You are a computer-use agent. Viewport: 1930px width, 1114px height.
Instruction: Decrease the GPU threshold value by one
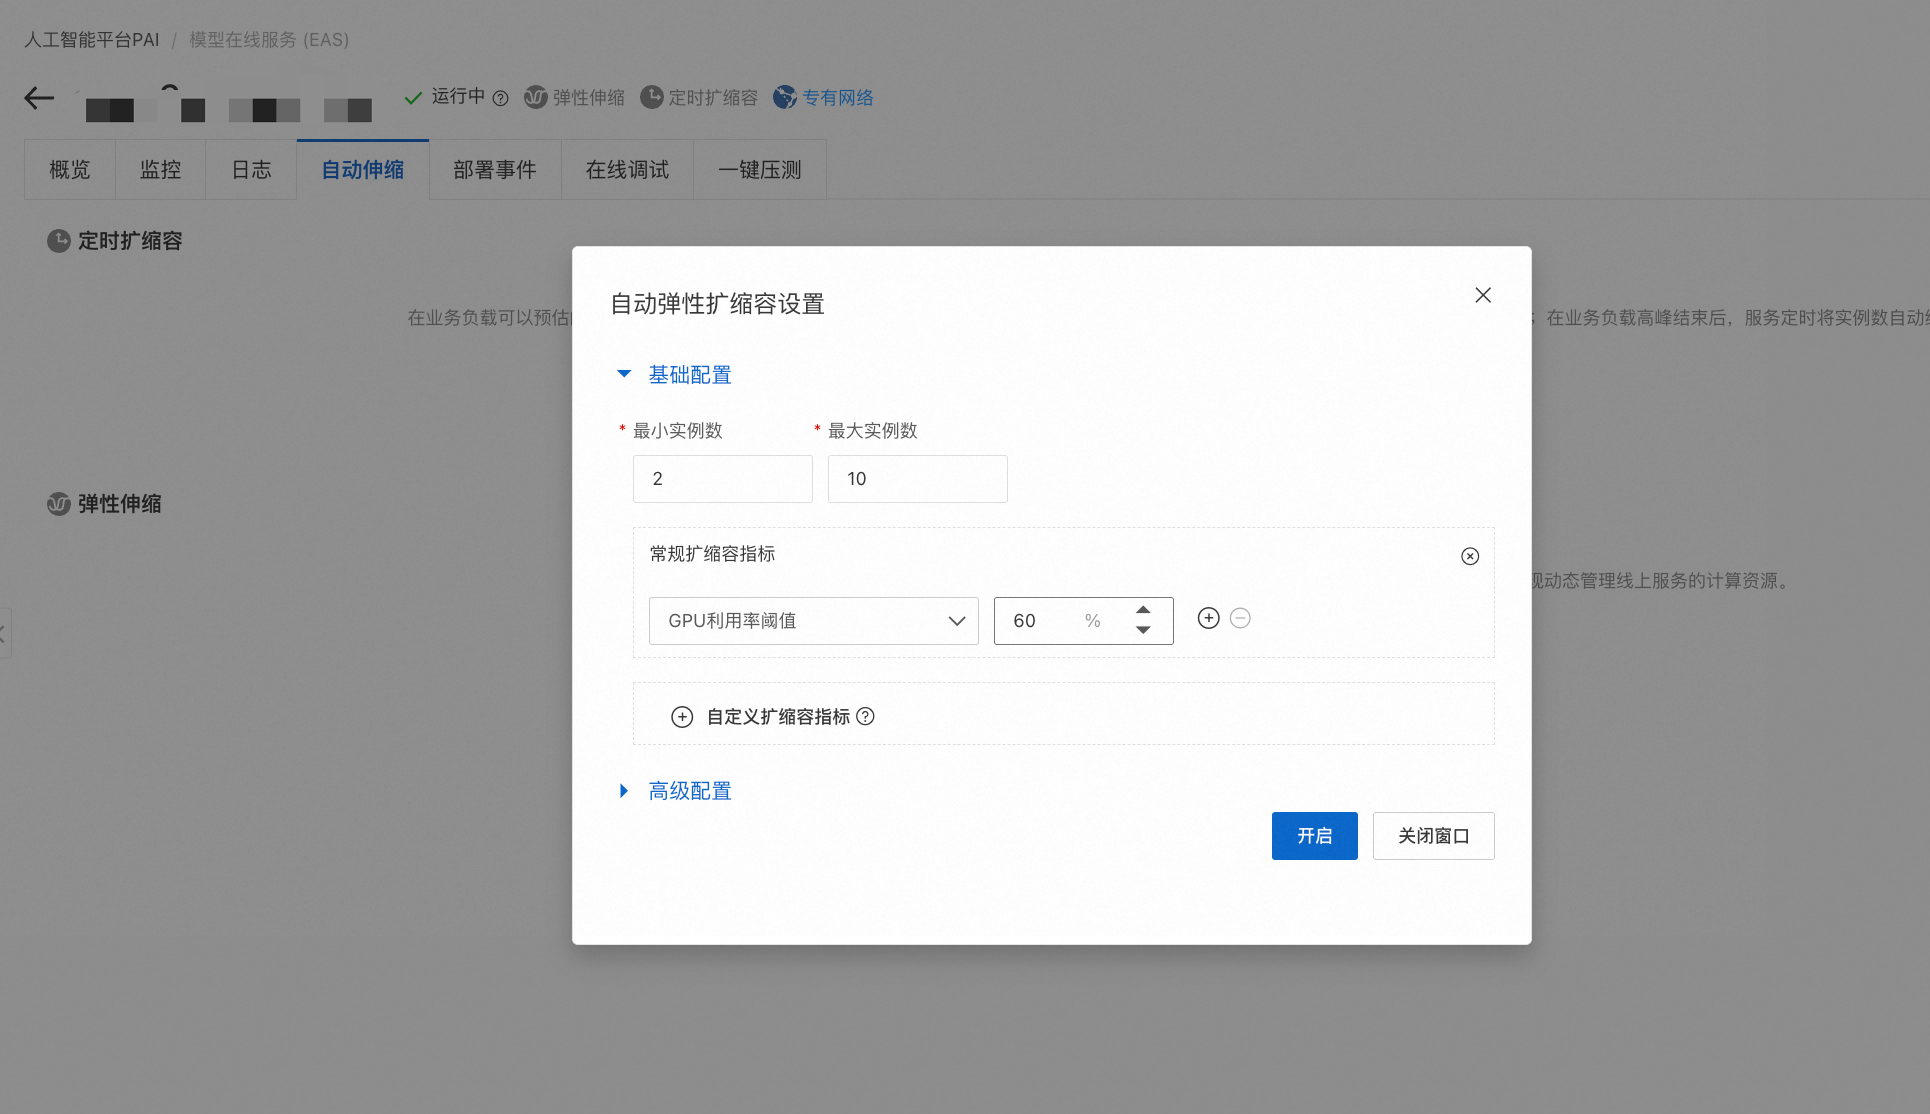click(1143, 631)
